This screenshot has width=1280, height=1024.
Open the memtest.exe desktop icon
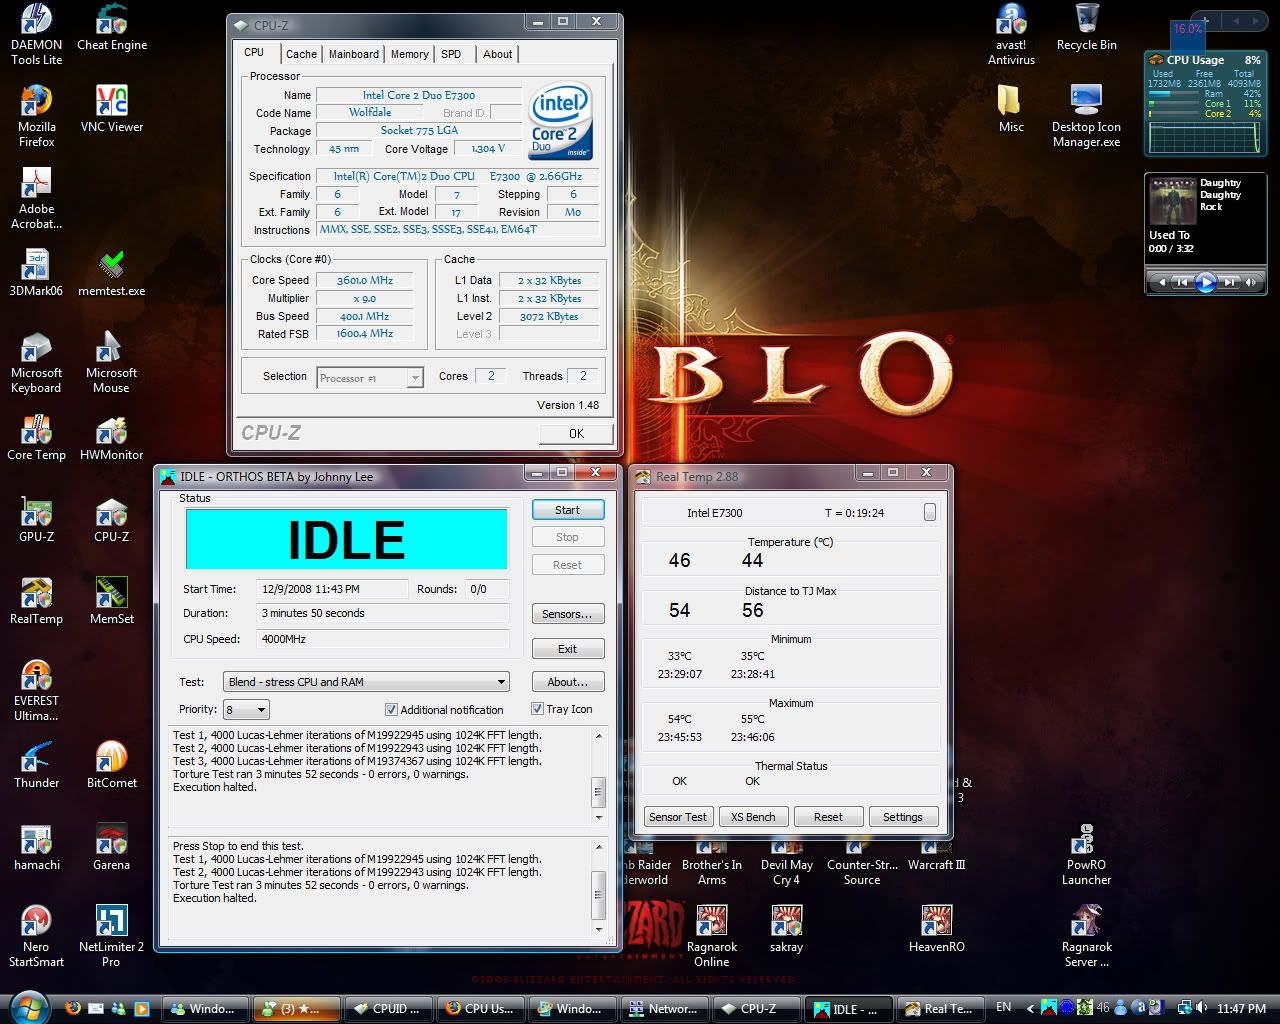pyautogui.click(x=111, y=267)
